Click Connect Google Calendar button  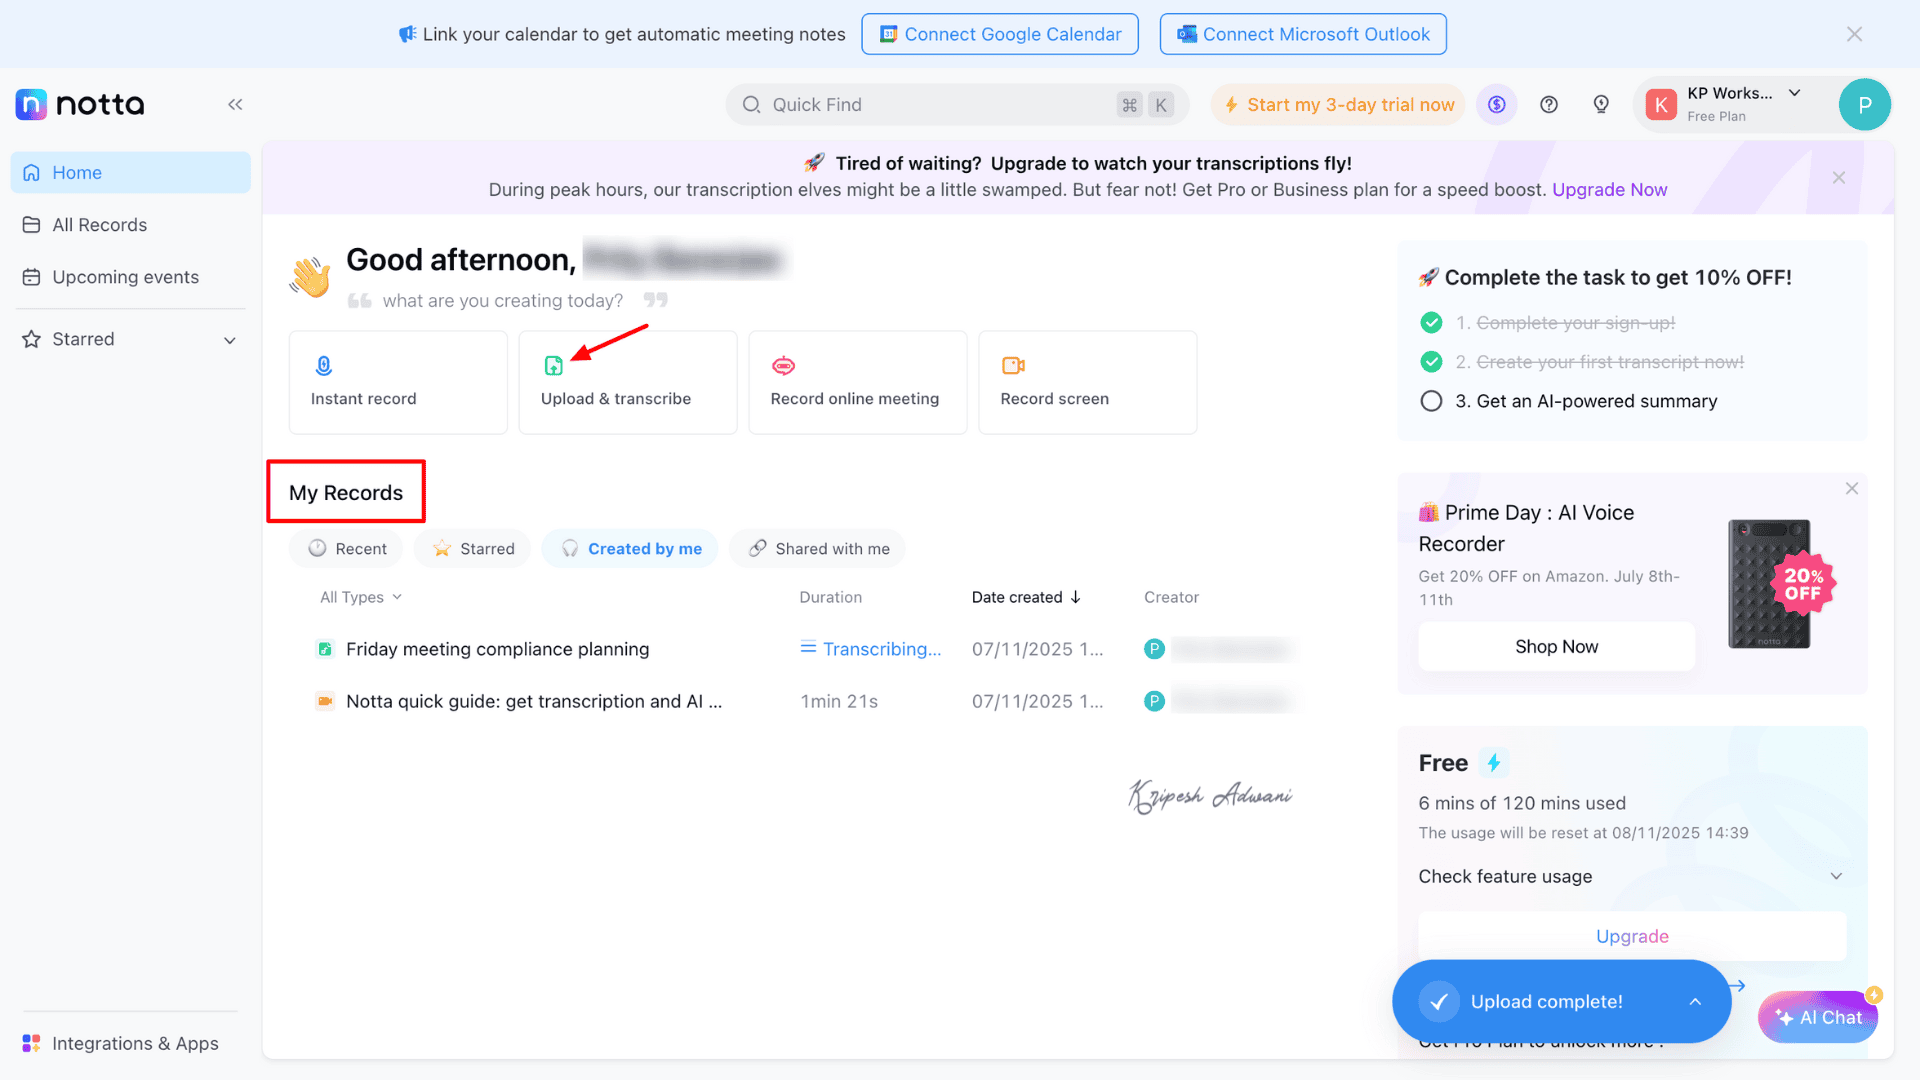999,34
